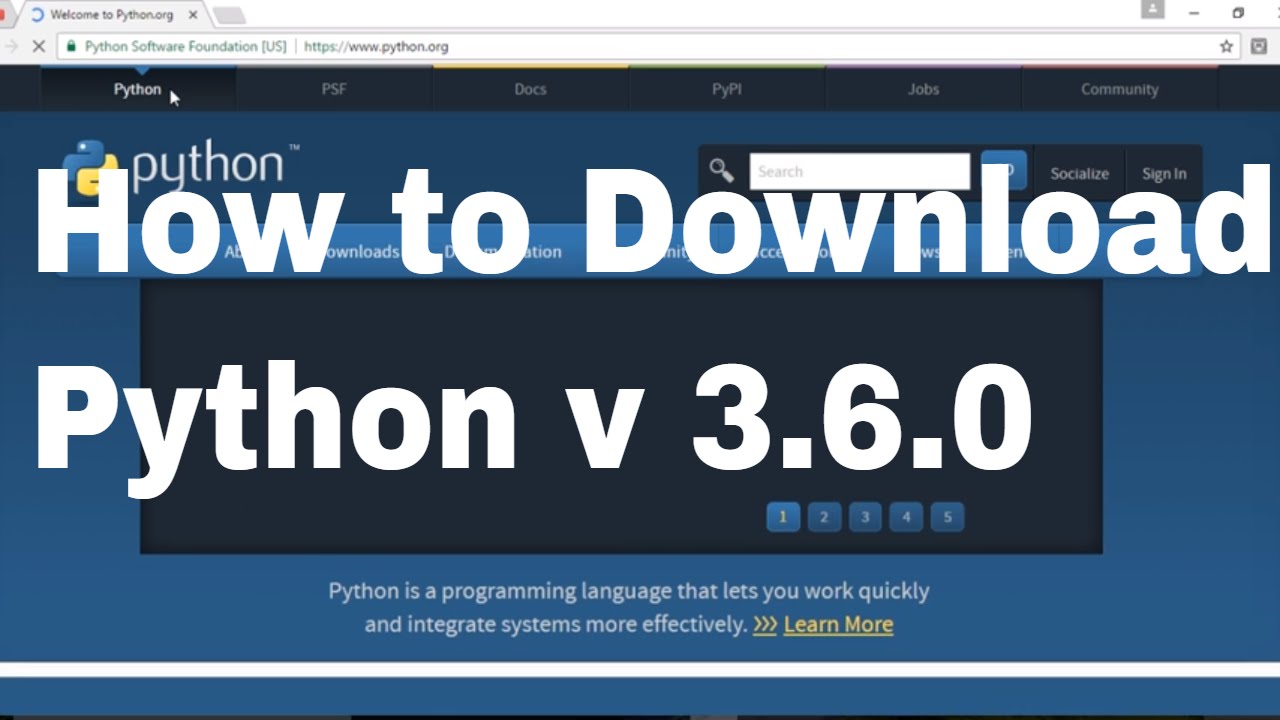Minimize the Chrome window
The width and height of the screenshot is (1280, 720).
[1194, 13]
